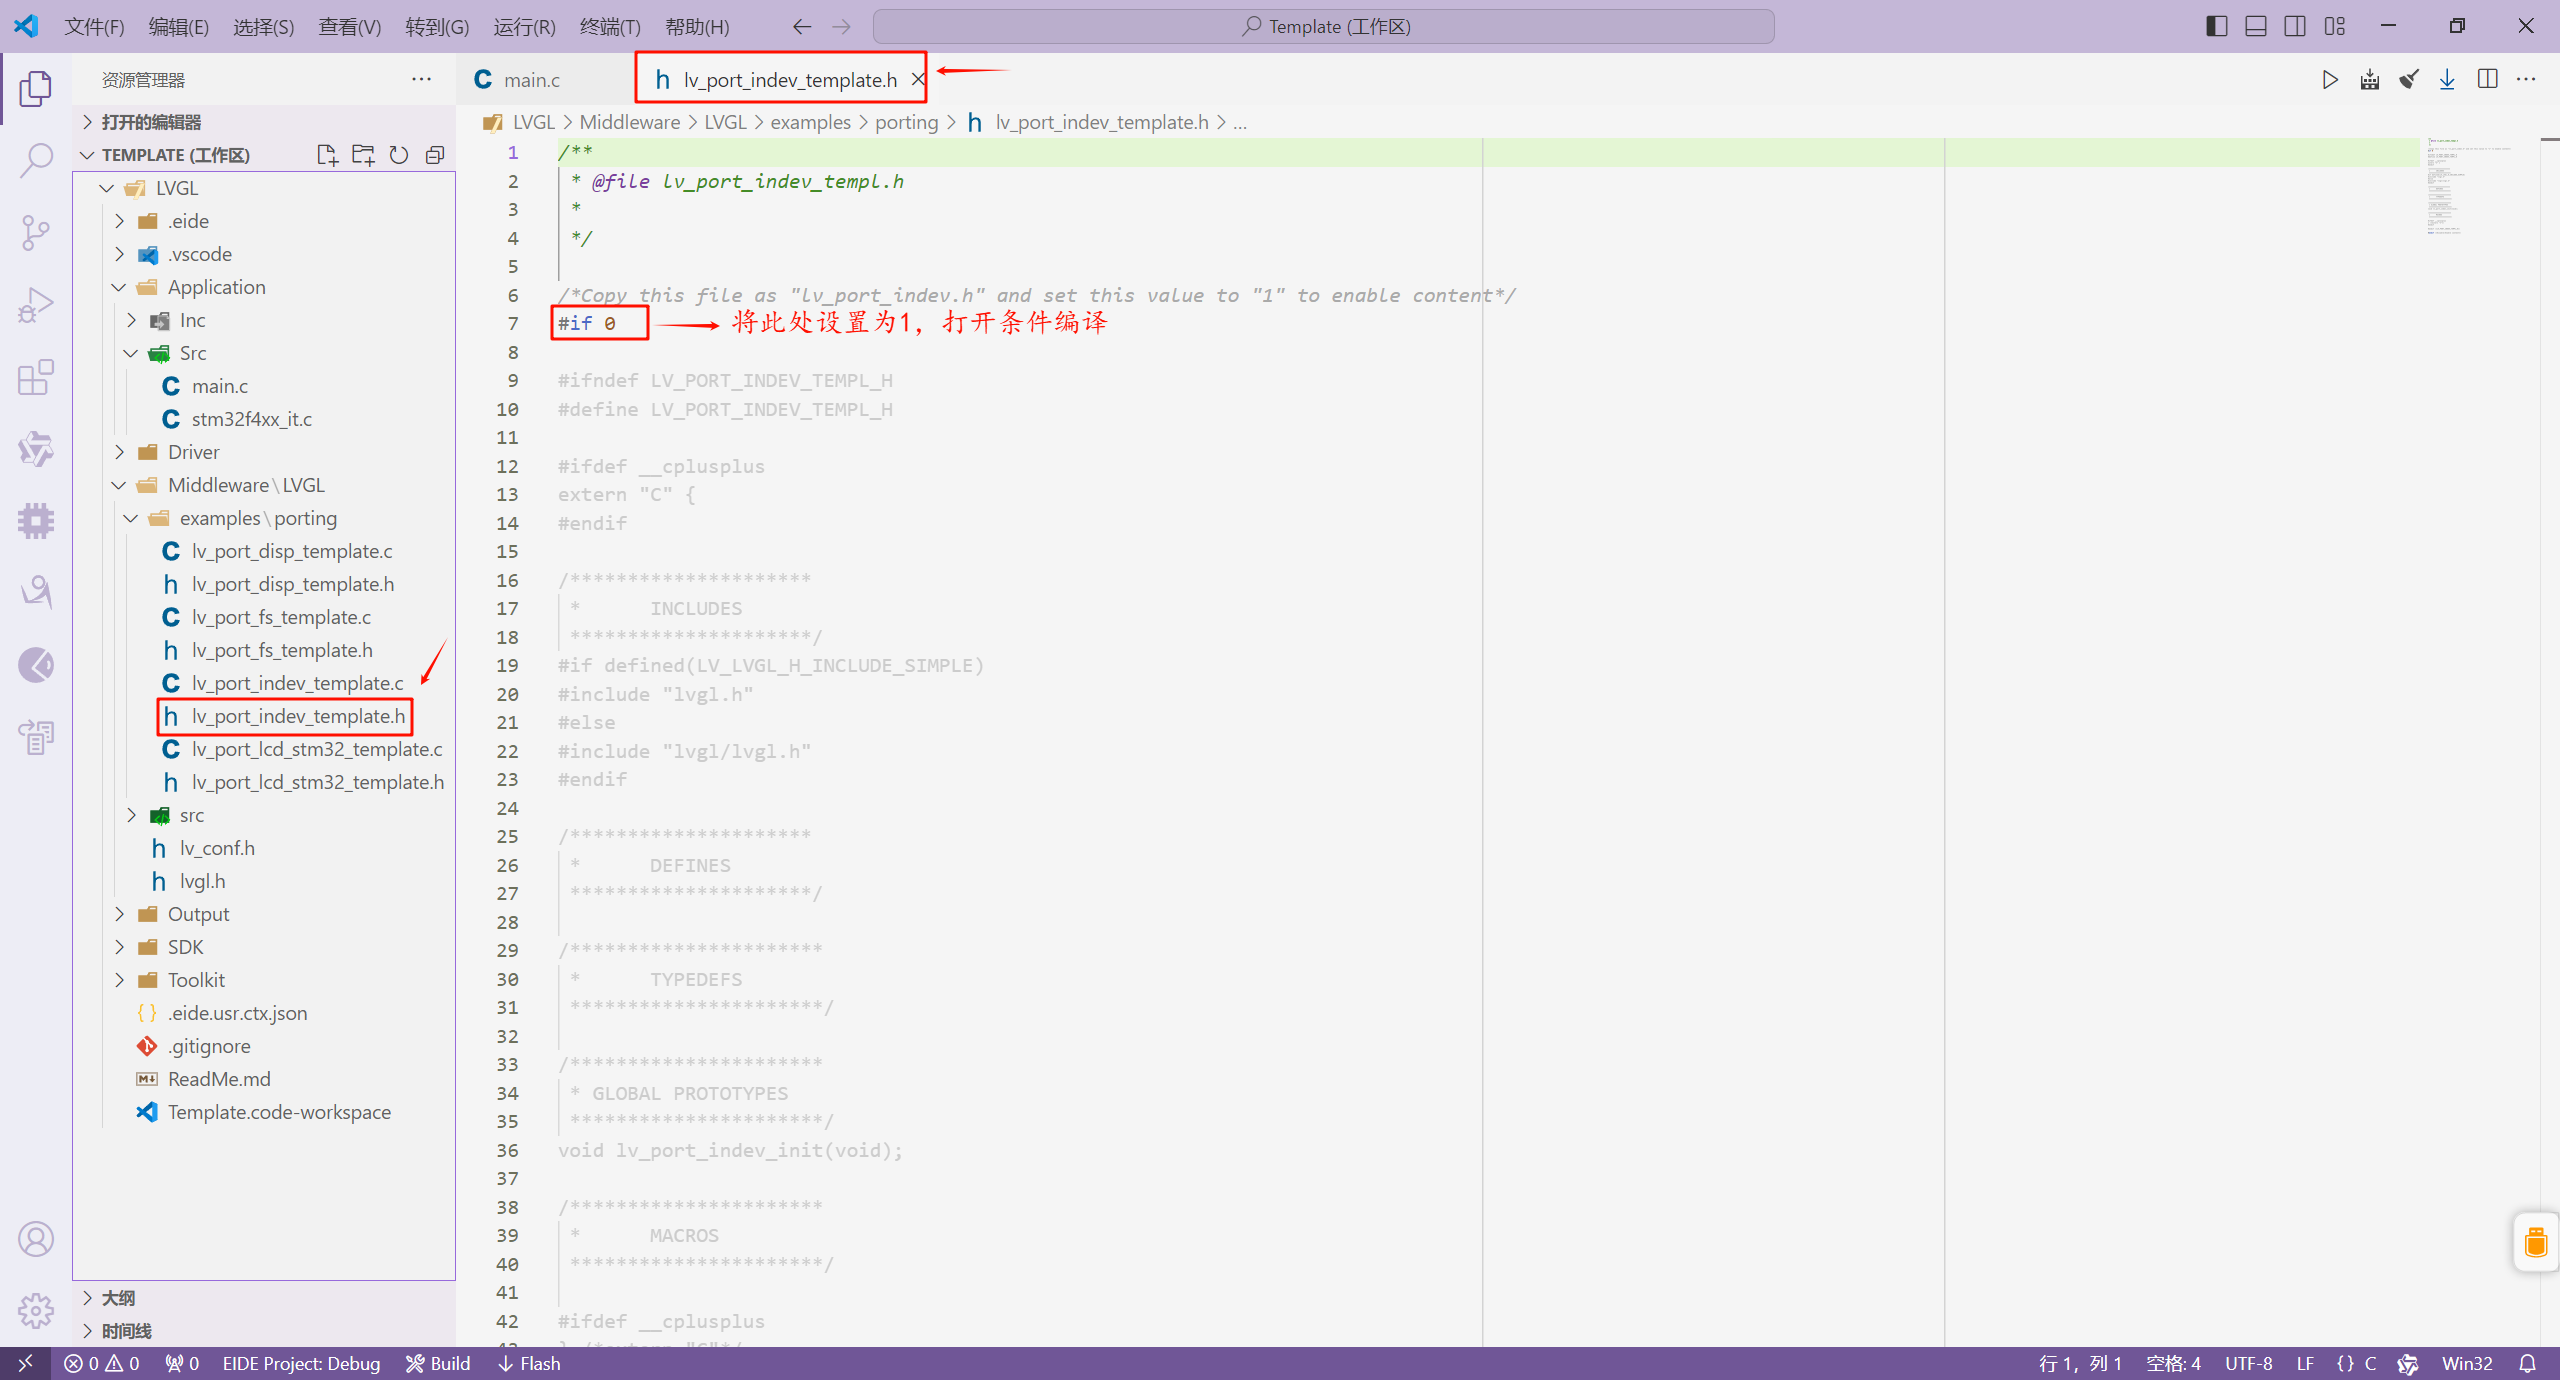Click 行 1, 列 1 cursor position

pos(2080,1363)
